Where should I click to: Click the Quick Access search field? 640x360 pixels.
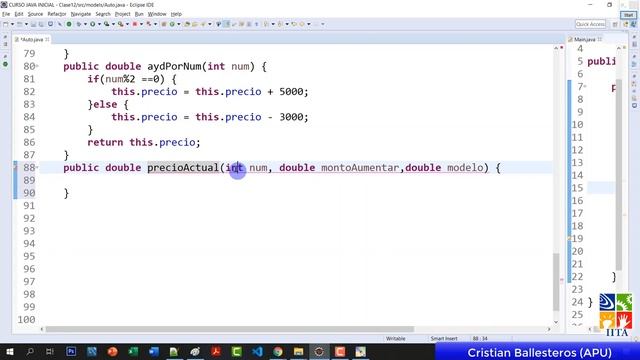[590, 24]
